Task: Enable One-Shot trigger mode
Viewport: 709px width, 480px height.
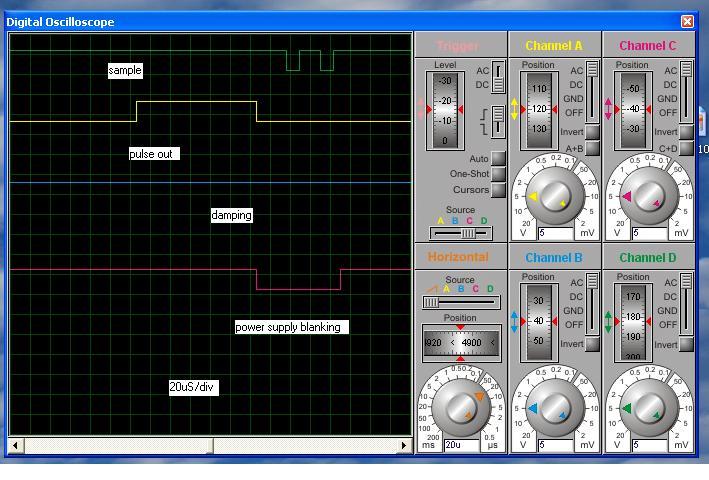Action: coord(498,174)
